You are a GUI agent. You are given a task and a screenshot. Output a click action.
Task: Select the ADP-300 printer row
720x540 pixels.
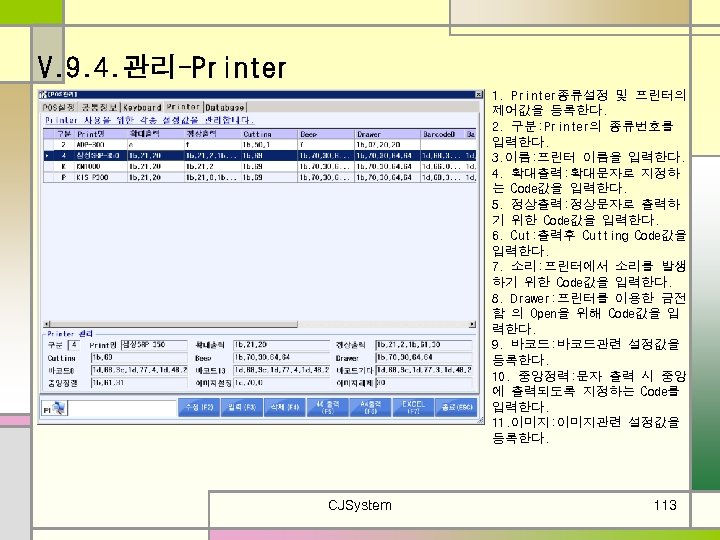click(x=259, y=145)
